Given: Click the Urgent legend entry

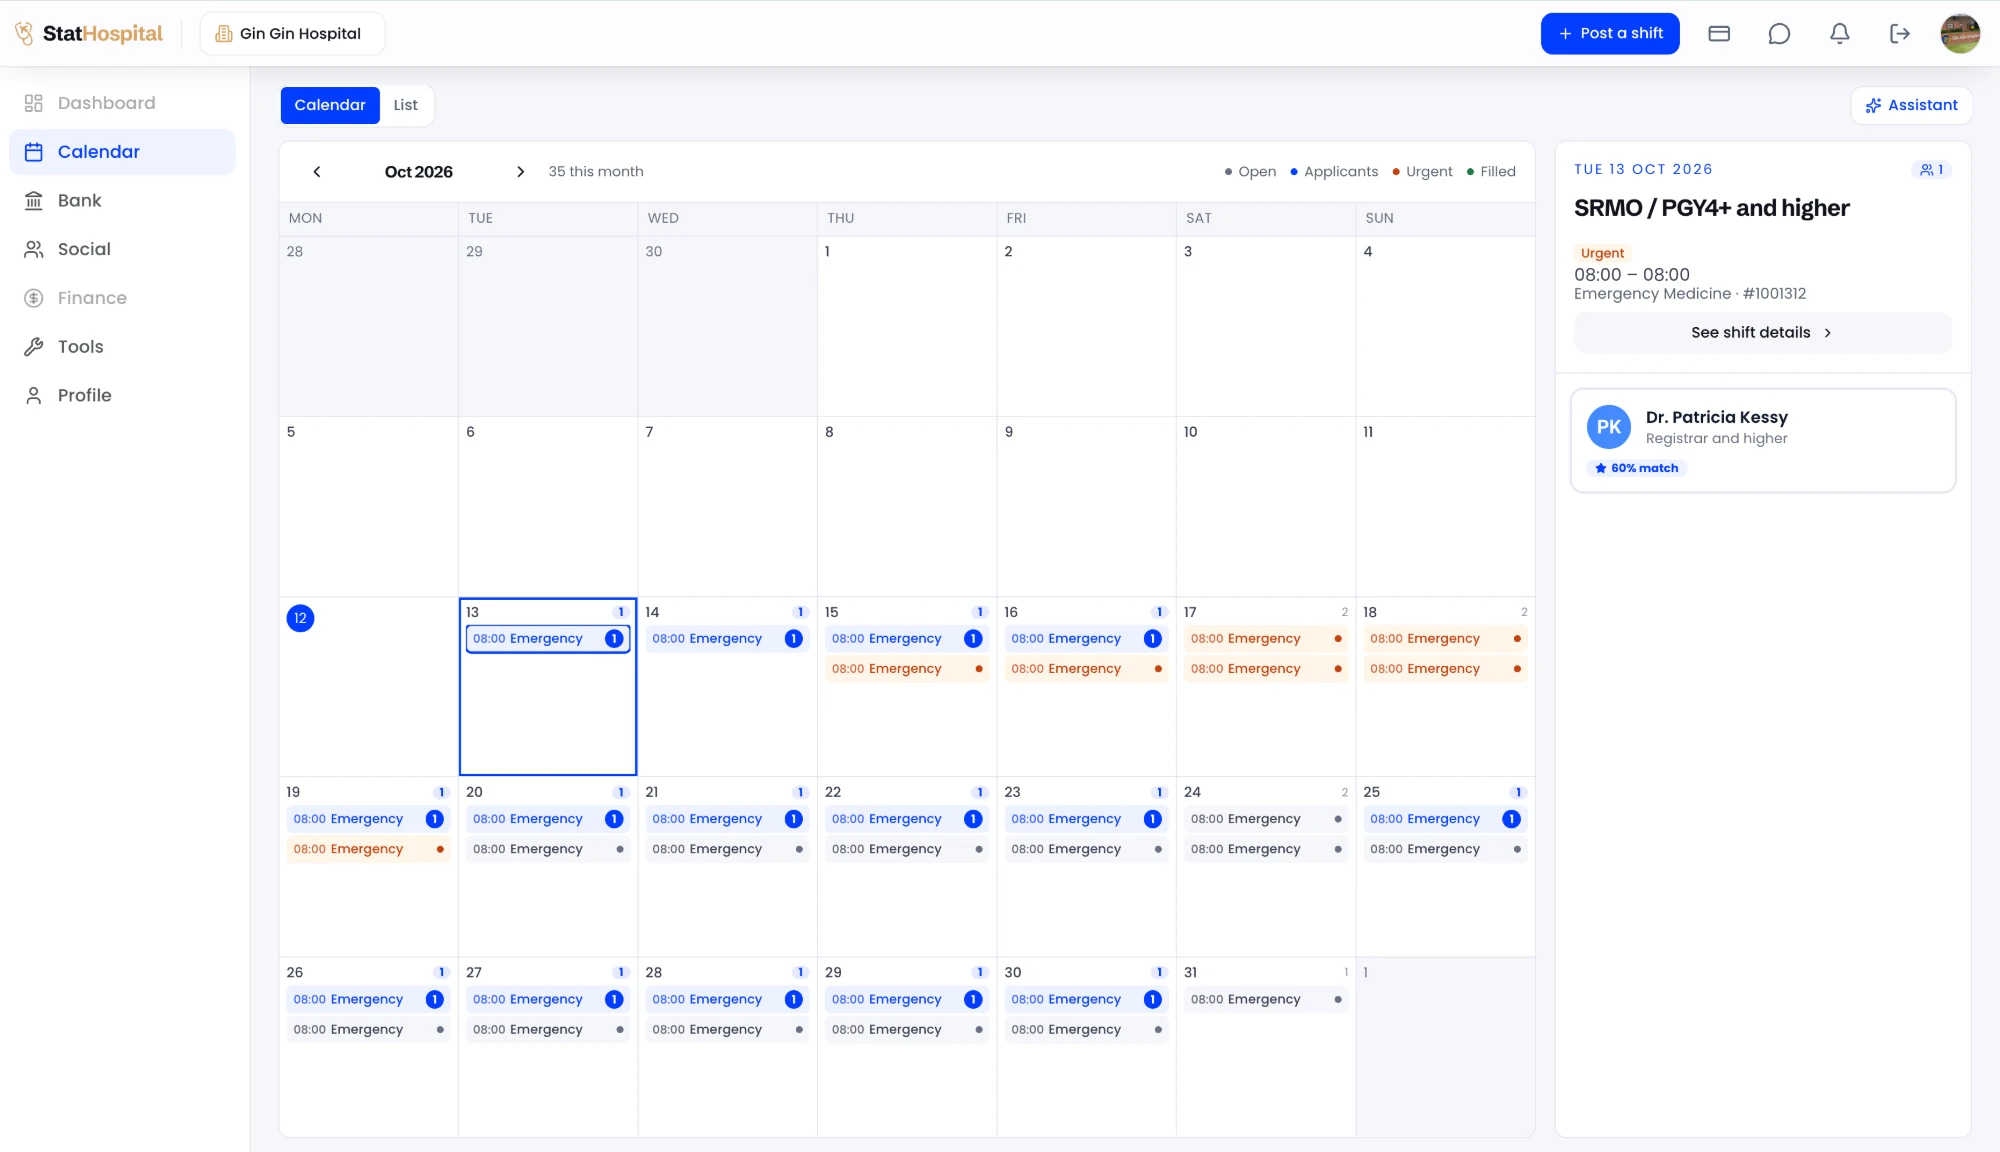Looking at the screenshot, I should point(1422,172).
